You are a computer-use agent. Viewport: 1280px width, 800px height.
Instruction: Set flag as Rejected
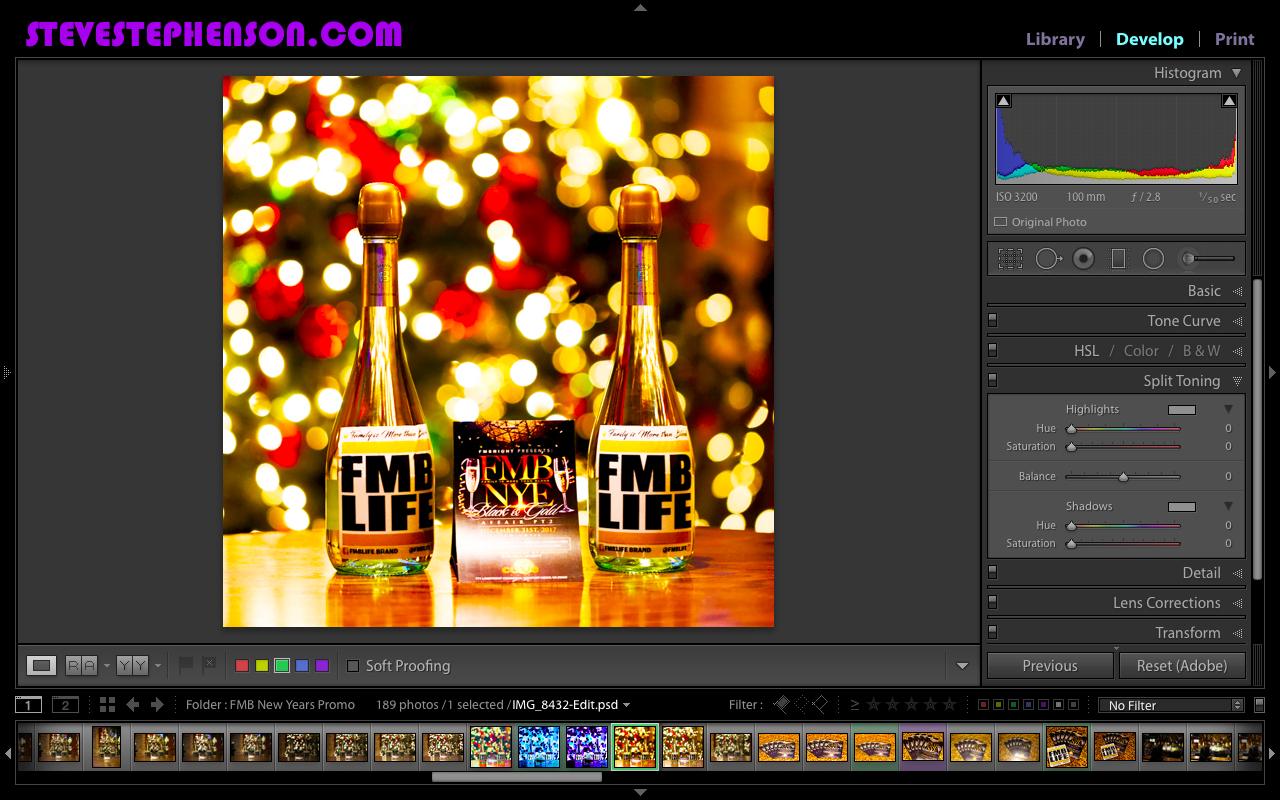208,664
